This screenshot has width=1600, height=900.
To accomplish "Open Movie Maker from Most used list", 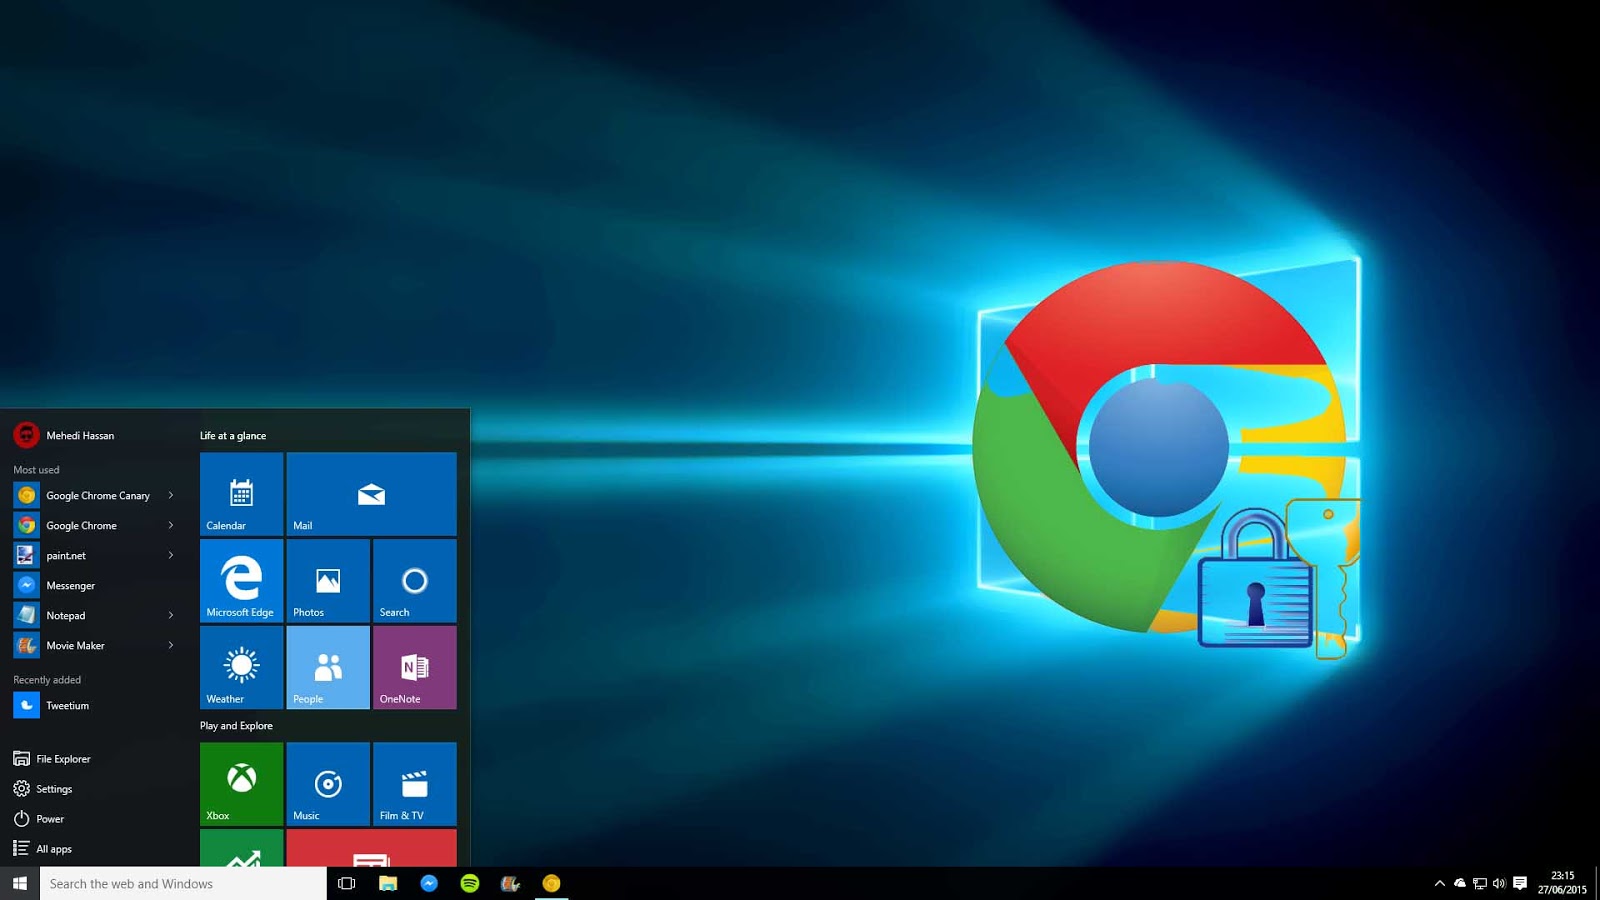I will click(95, 645).
